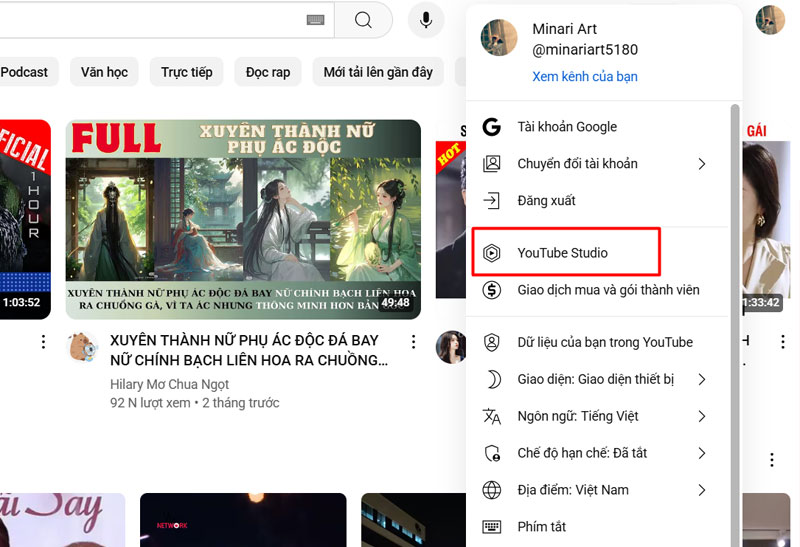Screen dimensions: 800x547
Task: Click the language translate icon
Action: (x=492, y=416)
